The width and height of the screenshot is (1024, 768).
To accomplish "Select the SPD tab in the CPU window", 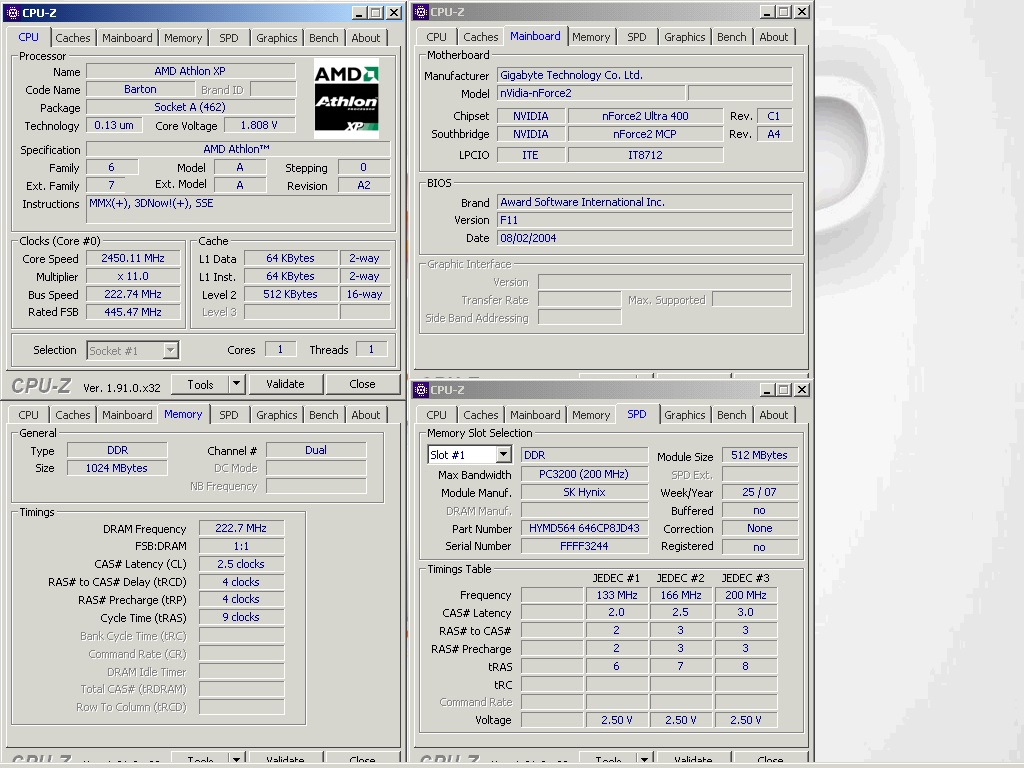I will tap(229, 38).
